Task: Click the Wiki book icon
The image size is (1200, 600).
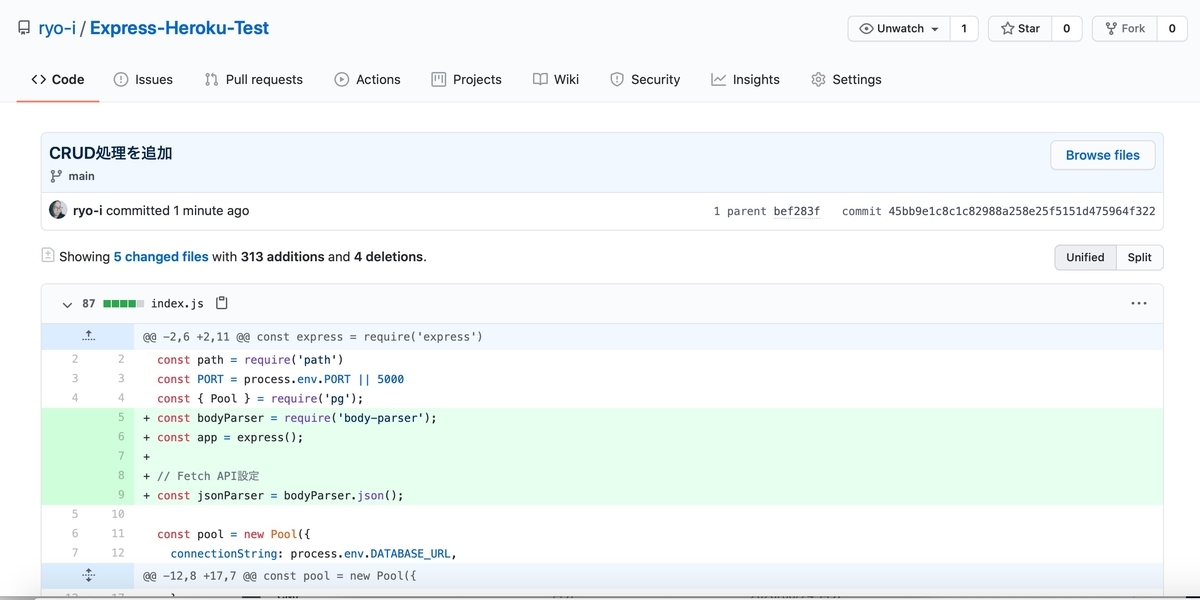Action: pos(540,79)
